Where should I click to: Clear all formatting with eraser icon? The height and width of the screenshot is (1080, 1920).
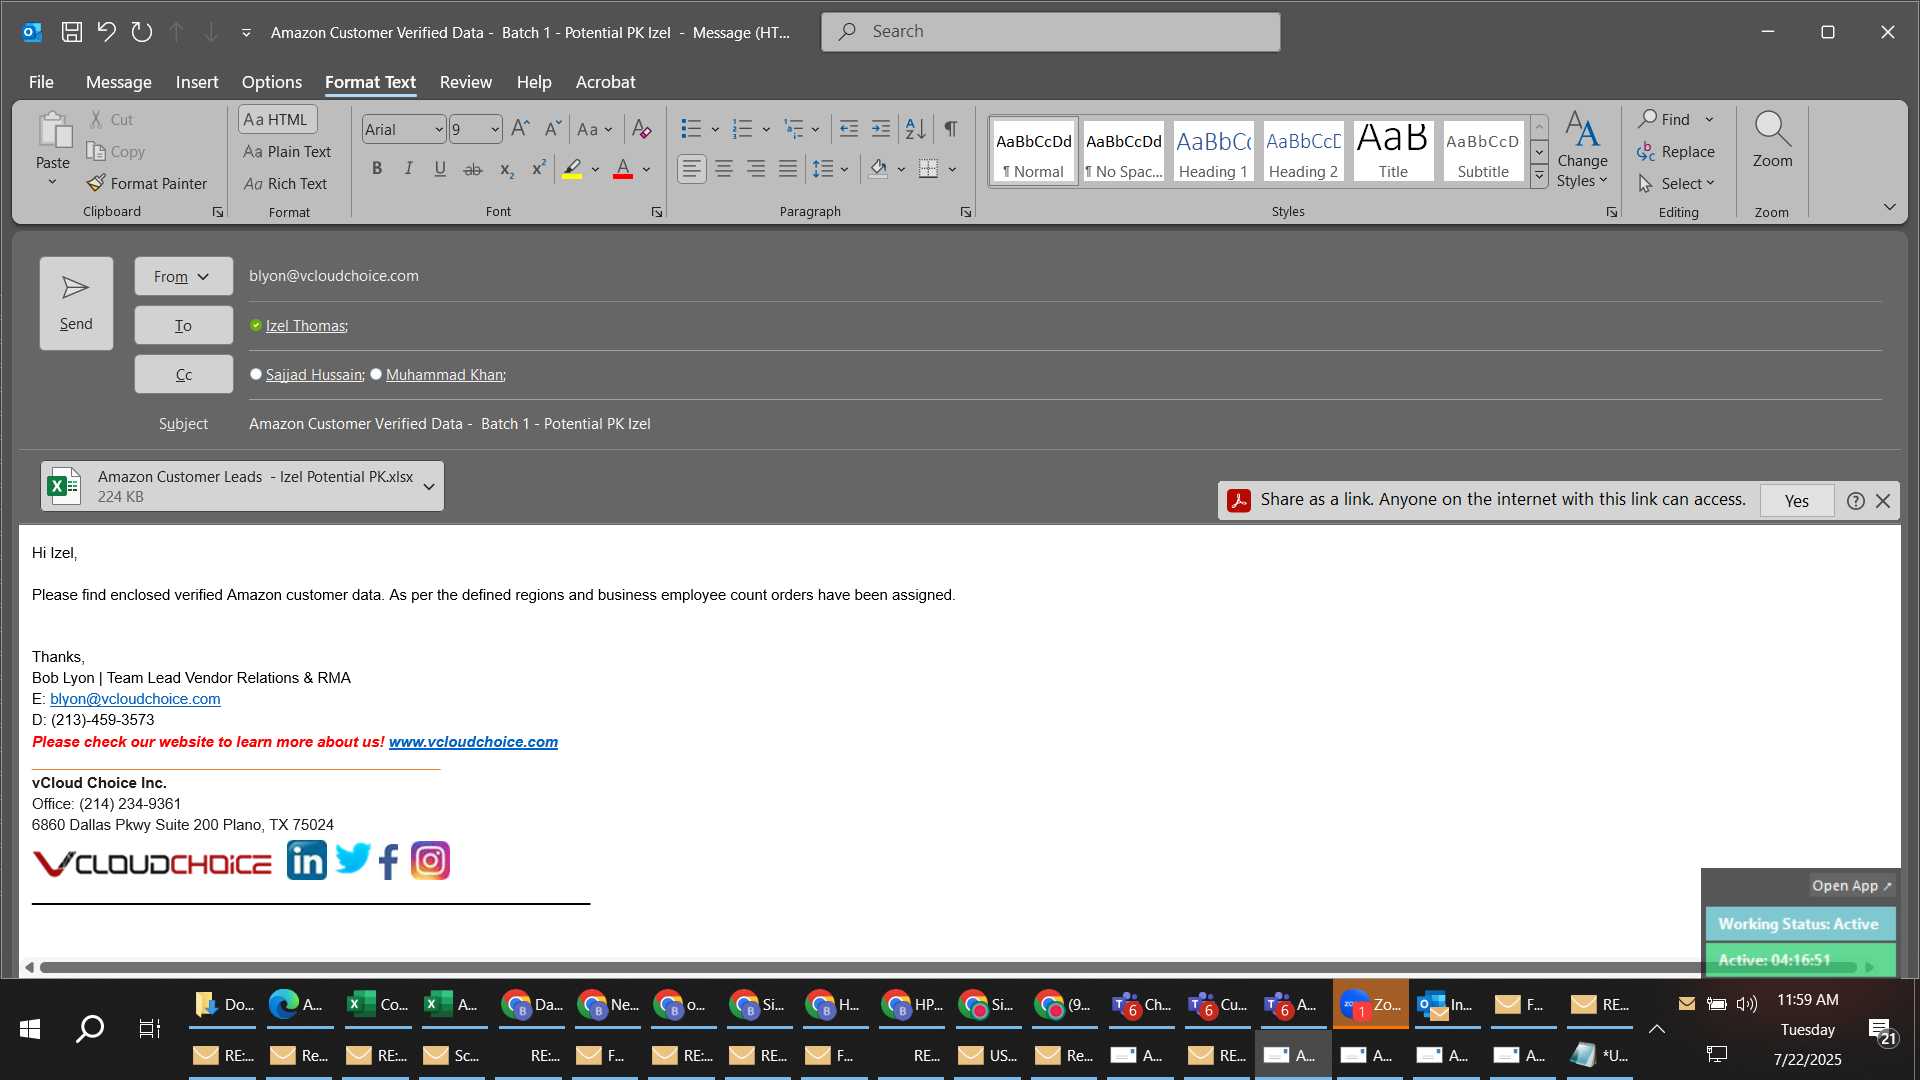pos(642,129)
